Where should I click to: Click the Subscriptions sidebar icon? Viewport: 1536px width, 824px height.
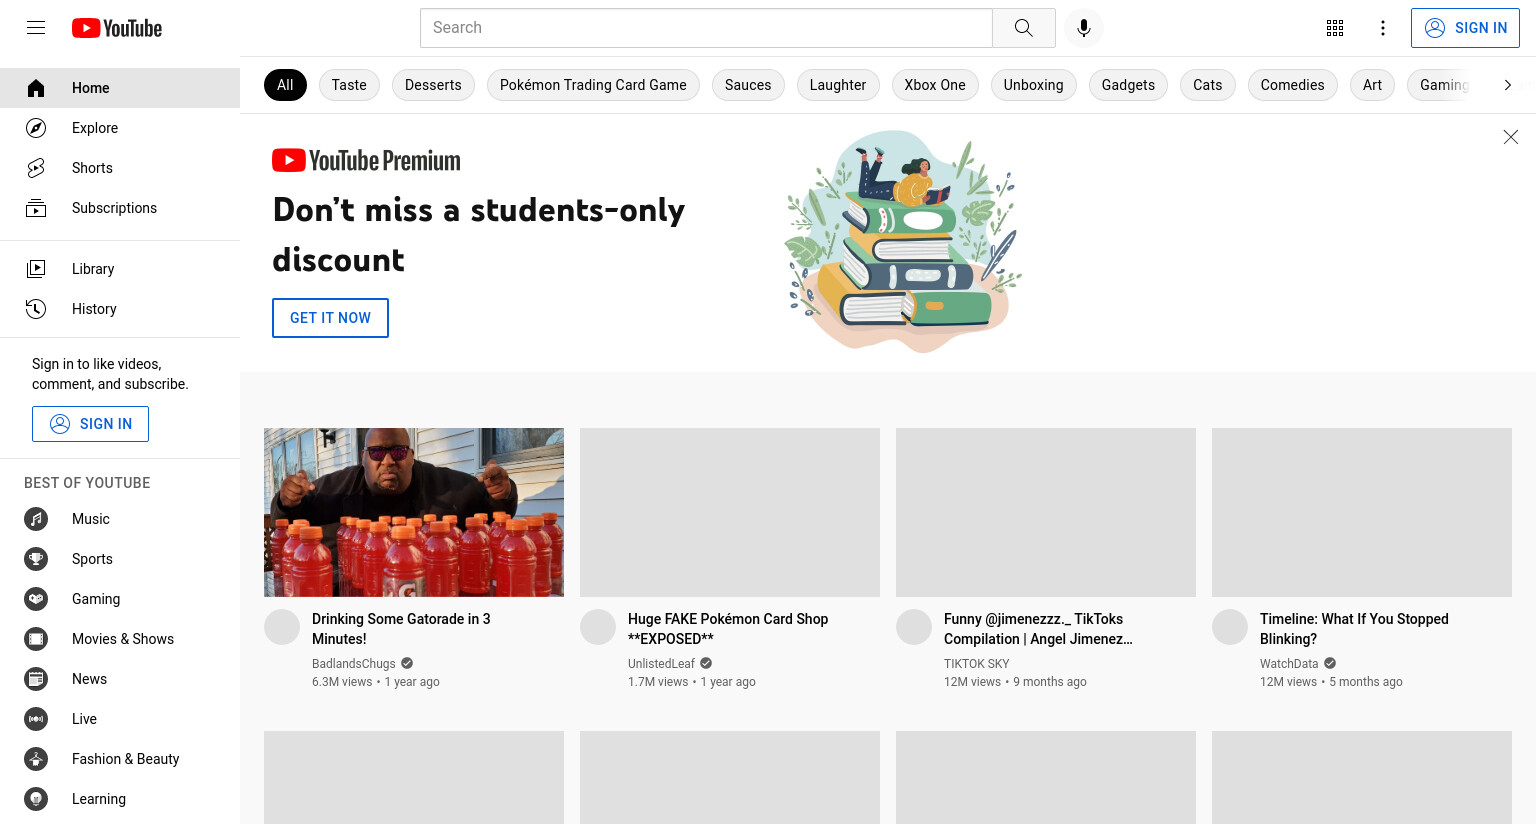point(36,208)
